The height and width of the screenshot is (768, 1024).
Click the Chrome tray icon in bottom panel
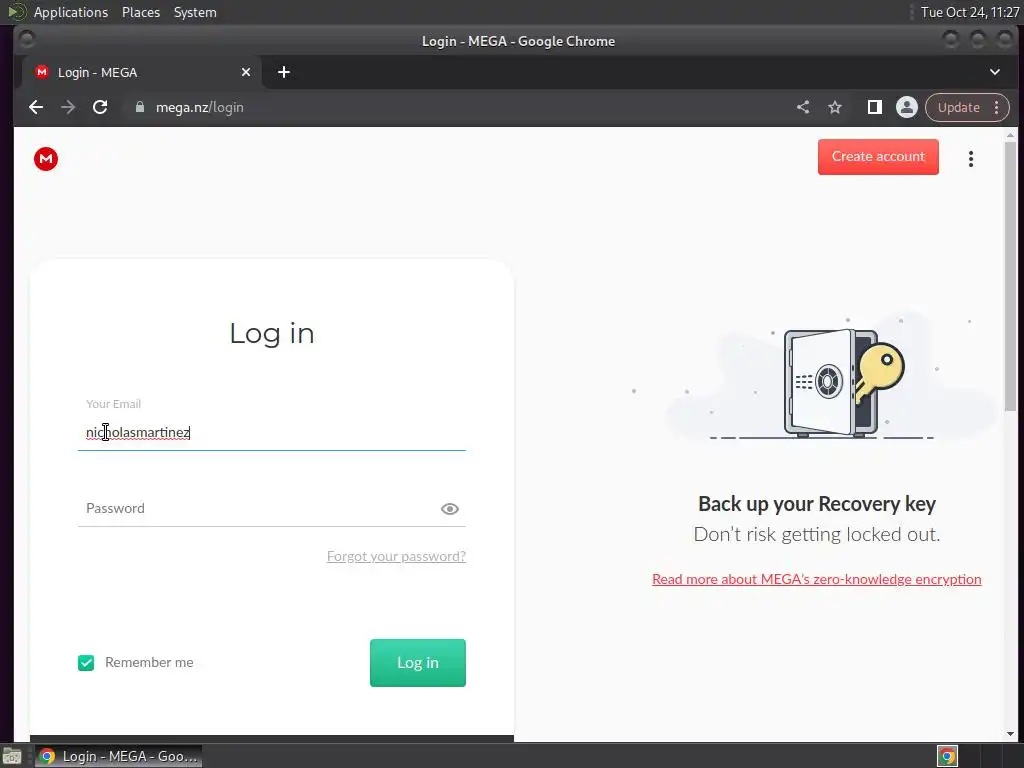(947, 756)
